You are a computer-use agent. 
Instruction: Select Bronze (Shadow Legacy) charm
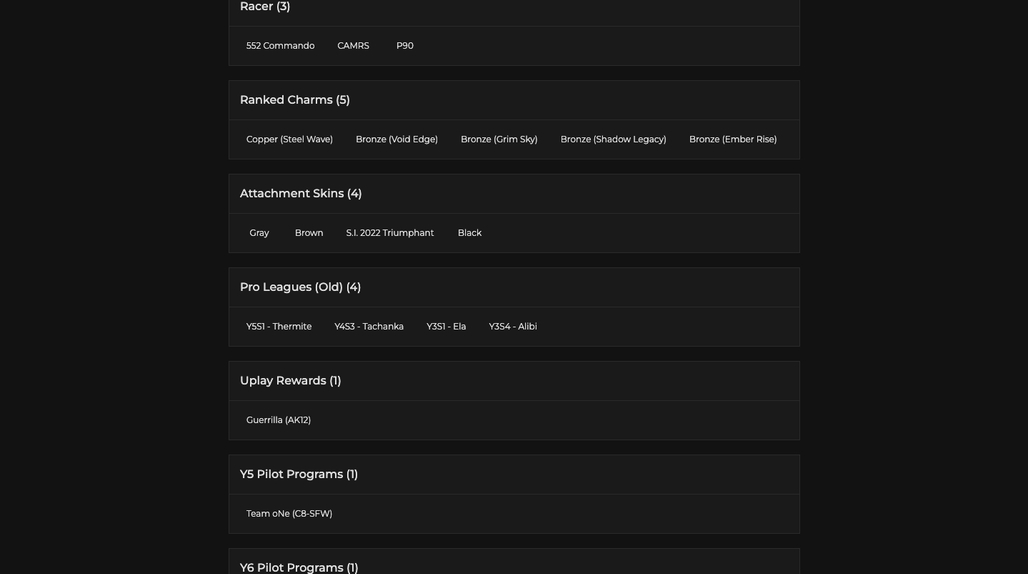tap(613, 140)
